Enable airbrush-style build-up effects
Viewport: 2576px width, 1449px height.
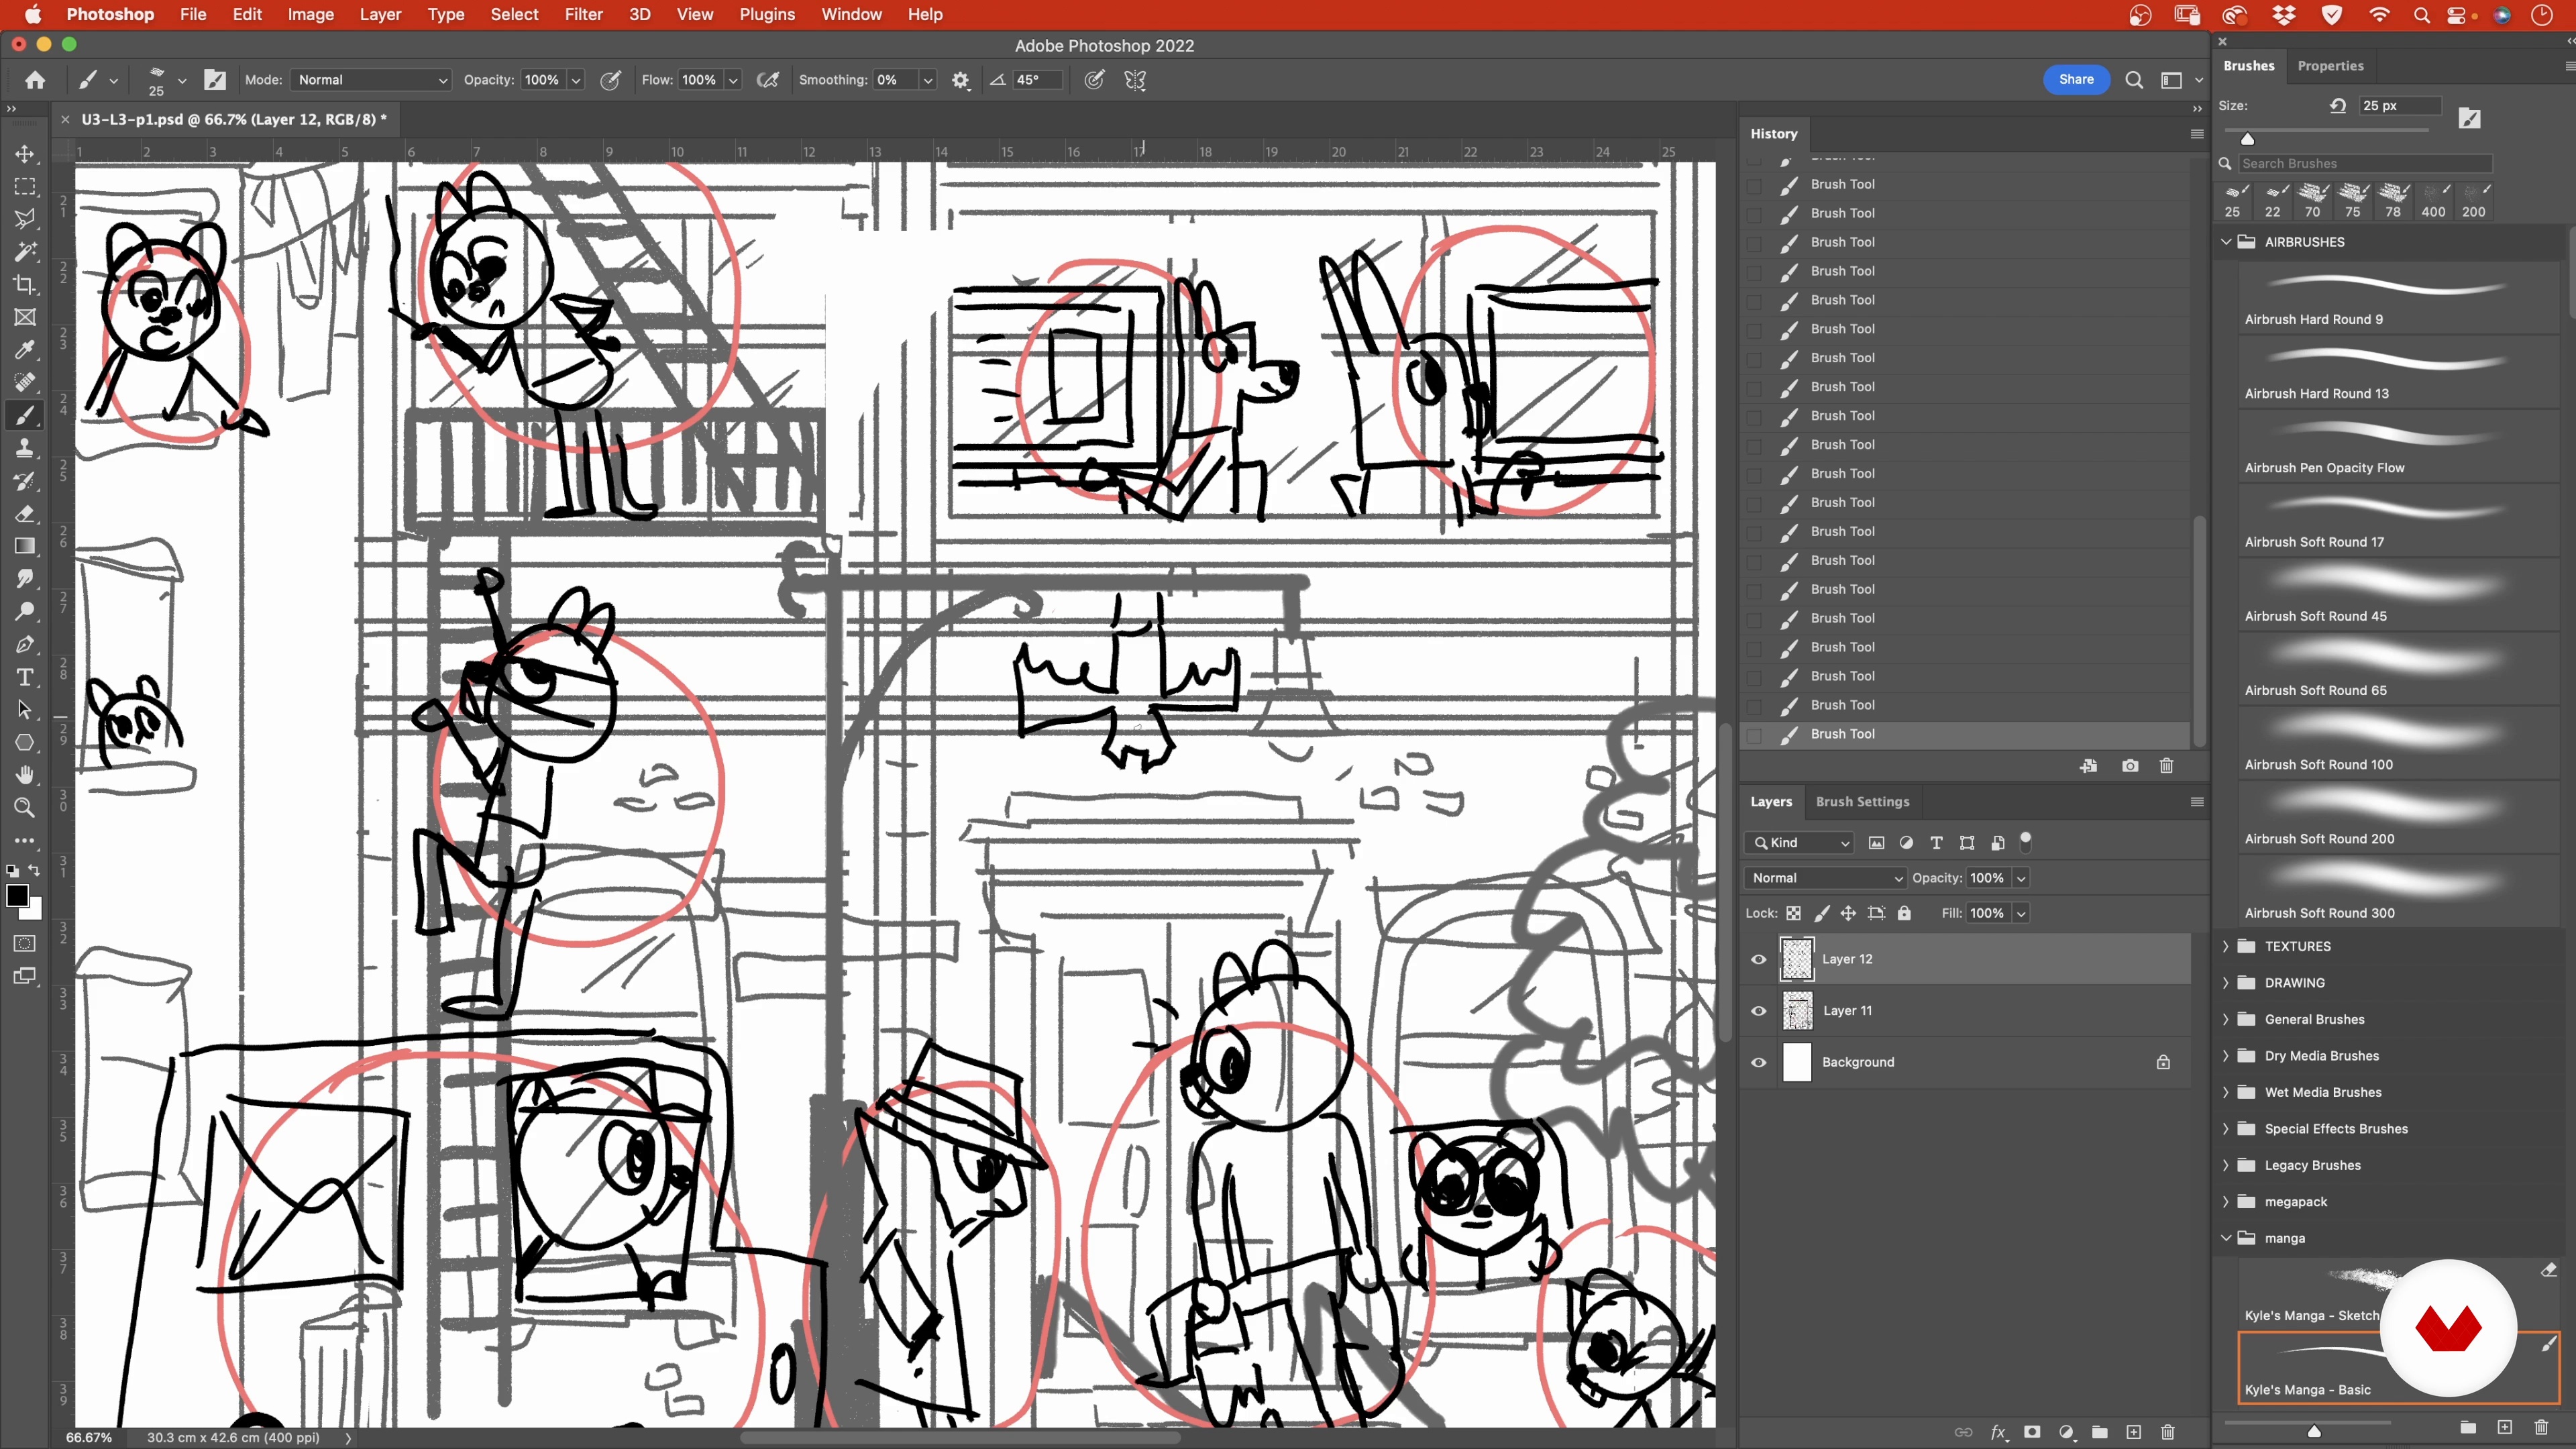point(768,80)
